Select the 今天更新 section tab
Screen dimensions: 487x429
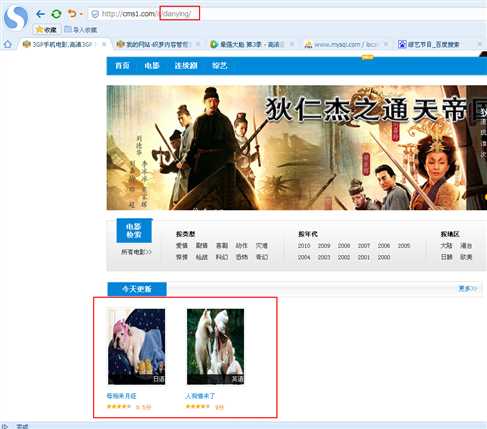(137, 289)
